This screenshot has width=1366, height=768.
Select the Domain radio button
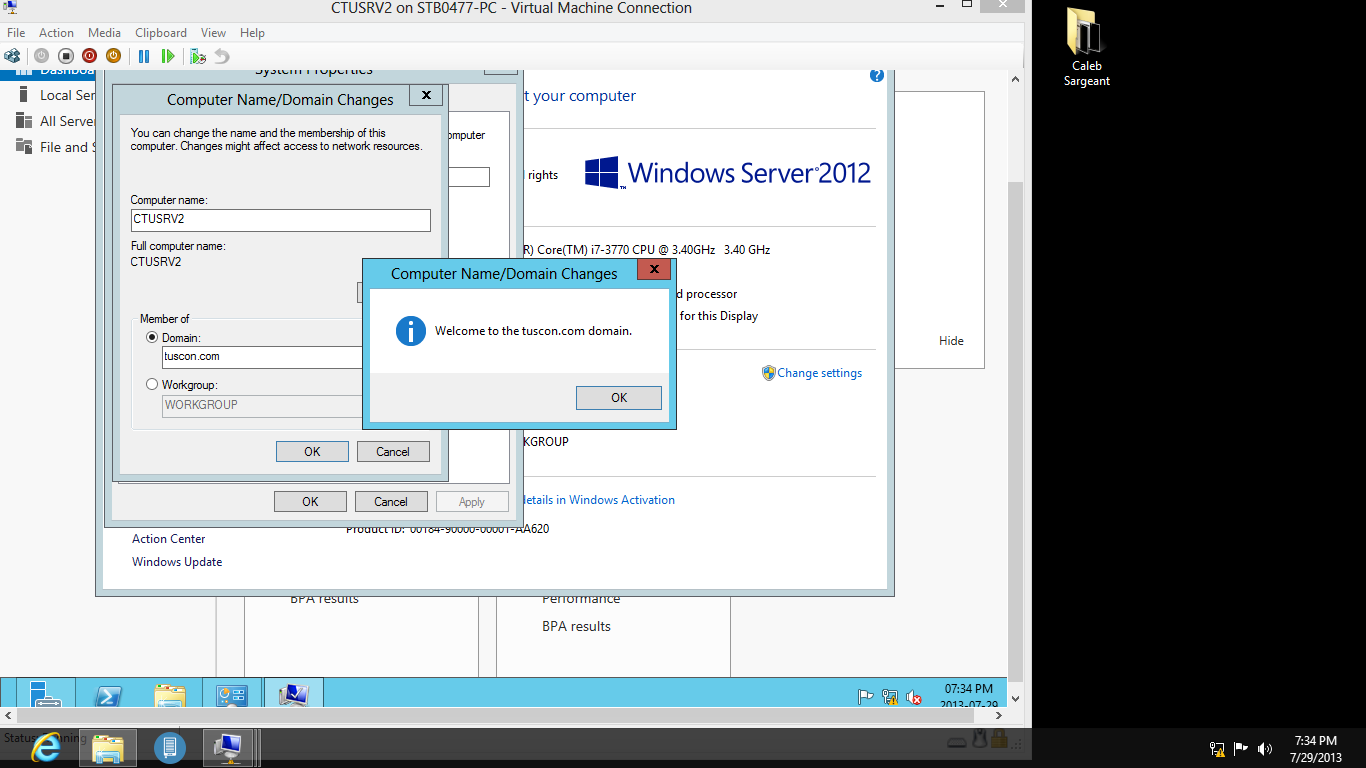pos(152,338)
